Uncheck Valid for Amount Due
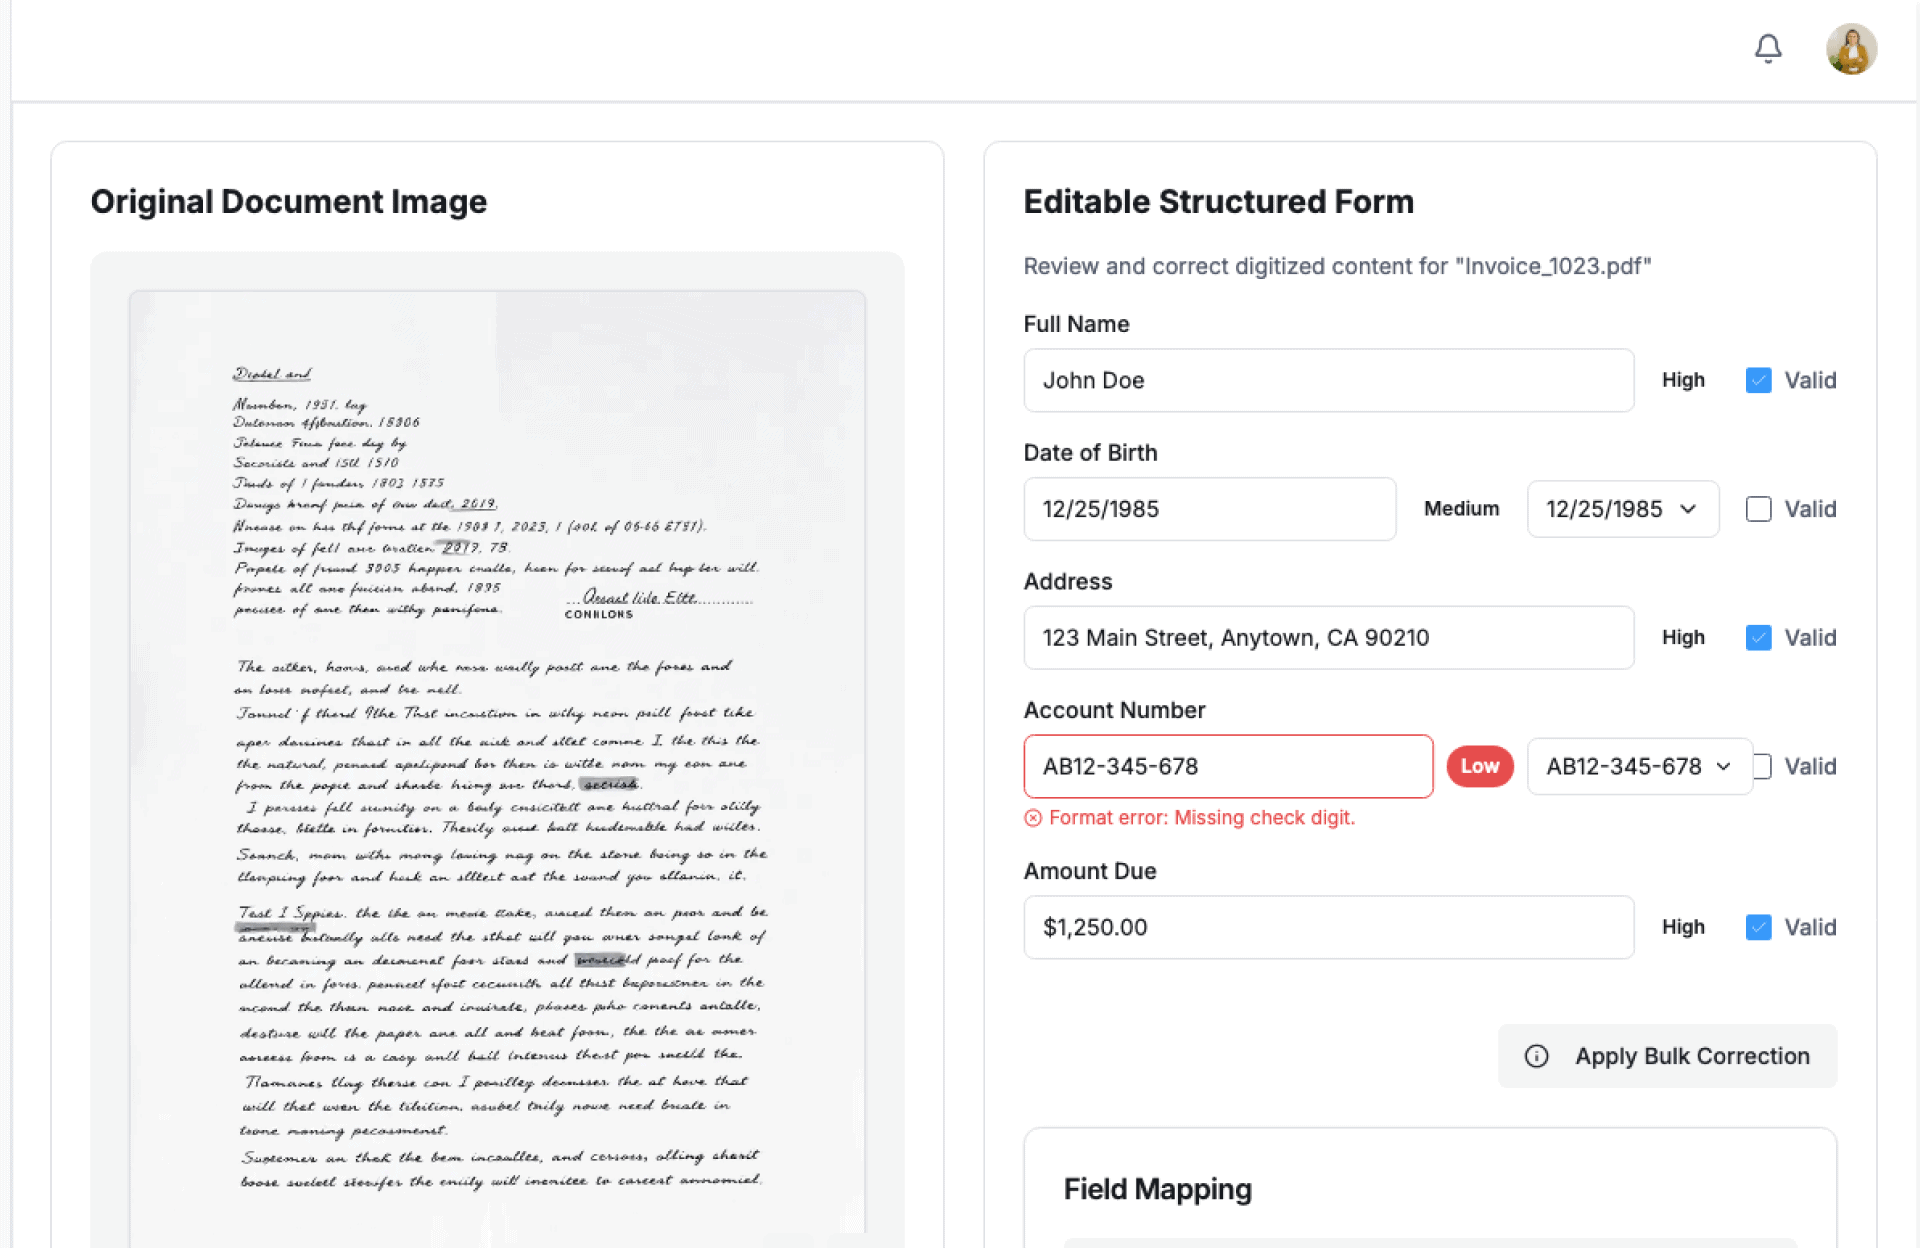 1758,927
